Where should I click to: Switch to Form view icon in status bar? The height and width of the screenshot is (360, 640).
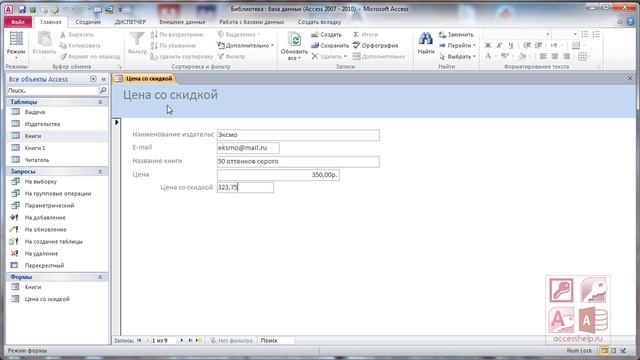click(x=604, y=351)
